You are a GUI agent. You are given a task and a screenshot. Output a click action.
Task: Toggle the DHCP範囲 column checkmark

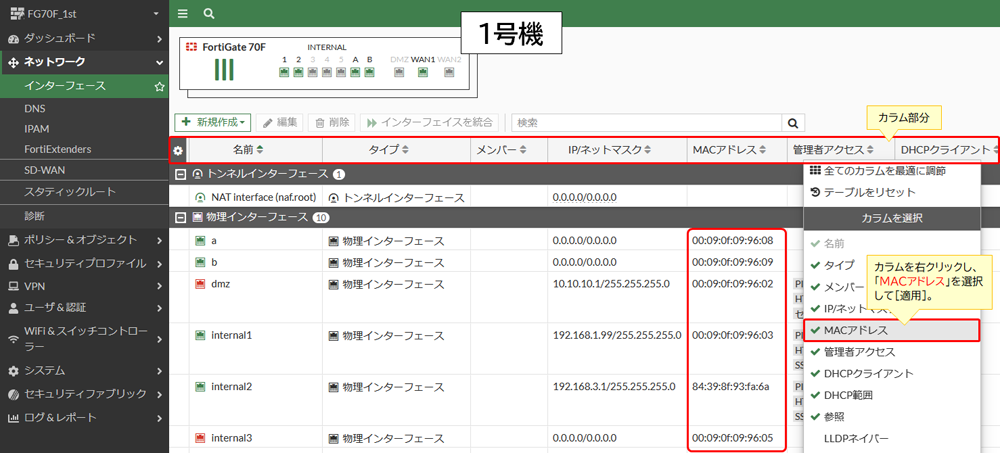pos(814,396)
